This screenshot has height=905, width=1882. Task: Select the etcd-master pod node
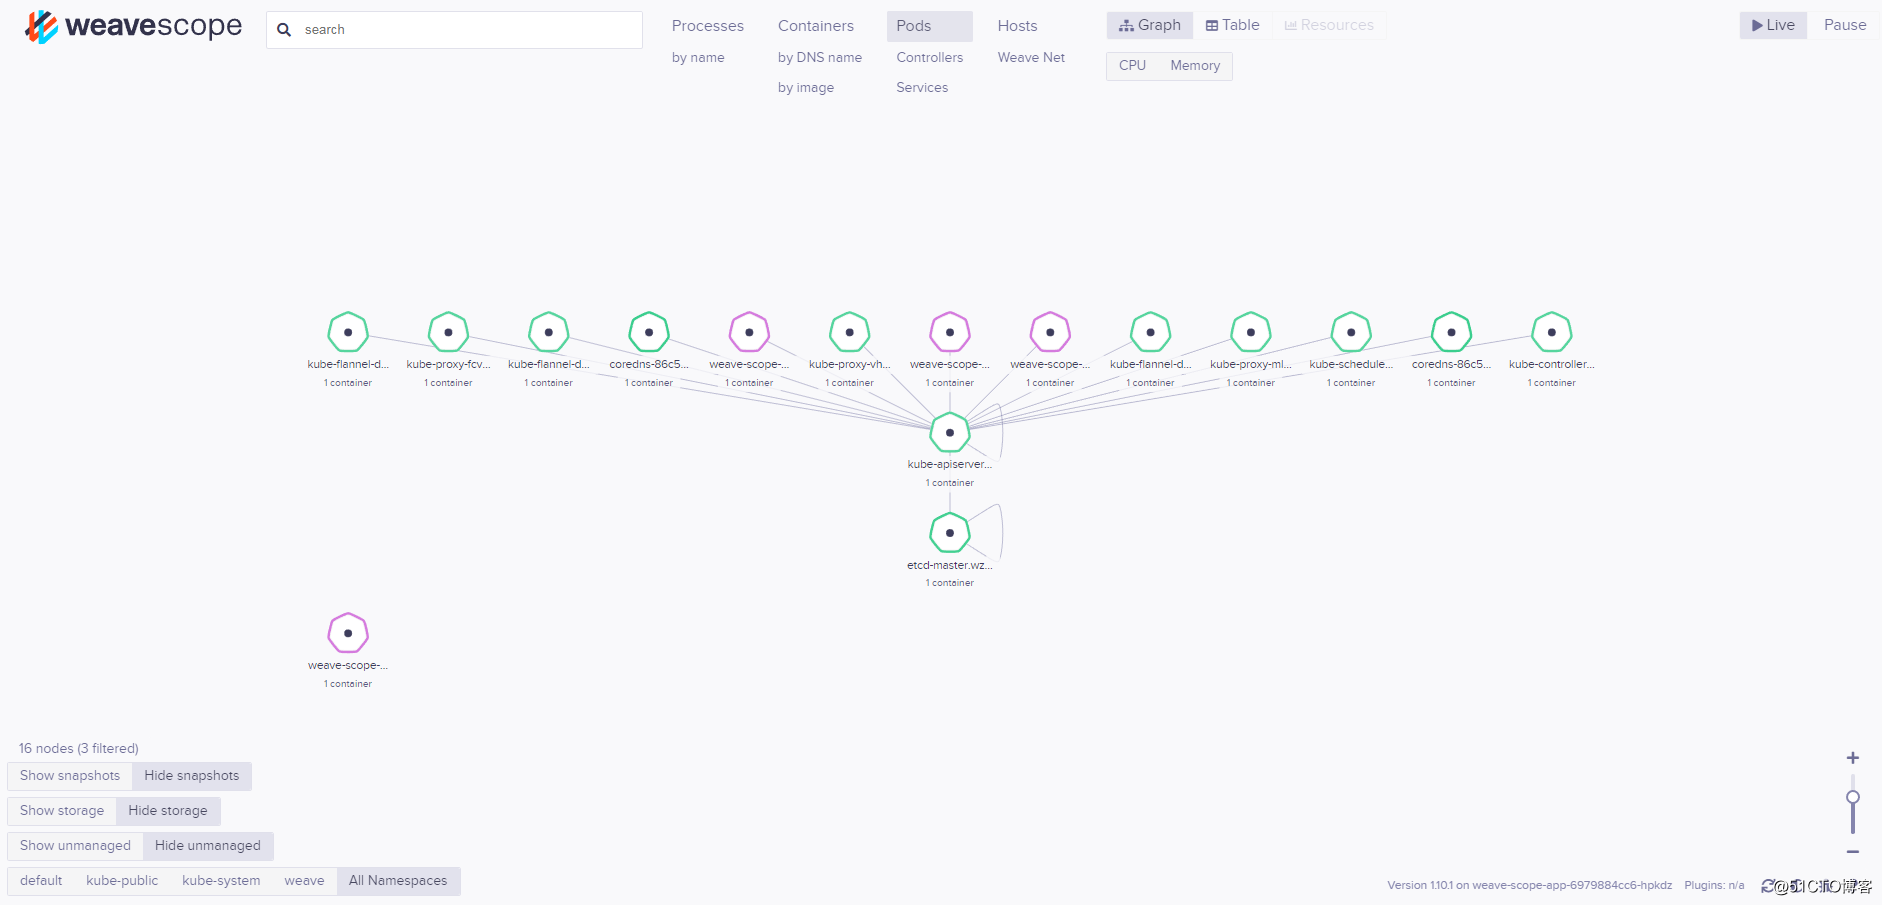(950, 533)
